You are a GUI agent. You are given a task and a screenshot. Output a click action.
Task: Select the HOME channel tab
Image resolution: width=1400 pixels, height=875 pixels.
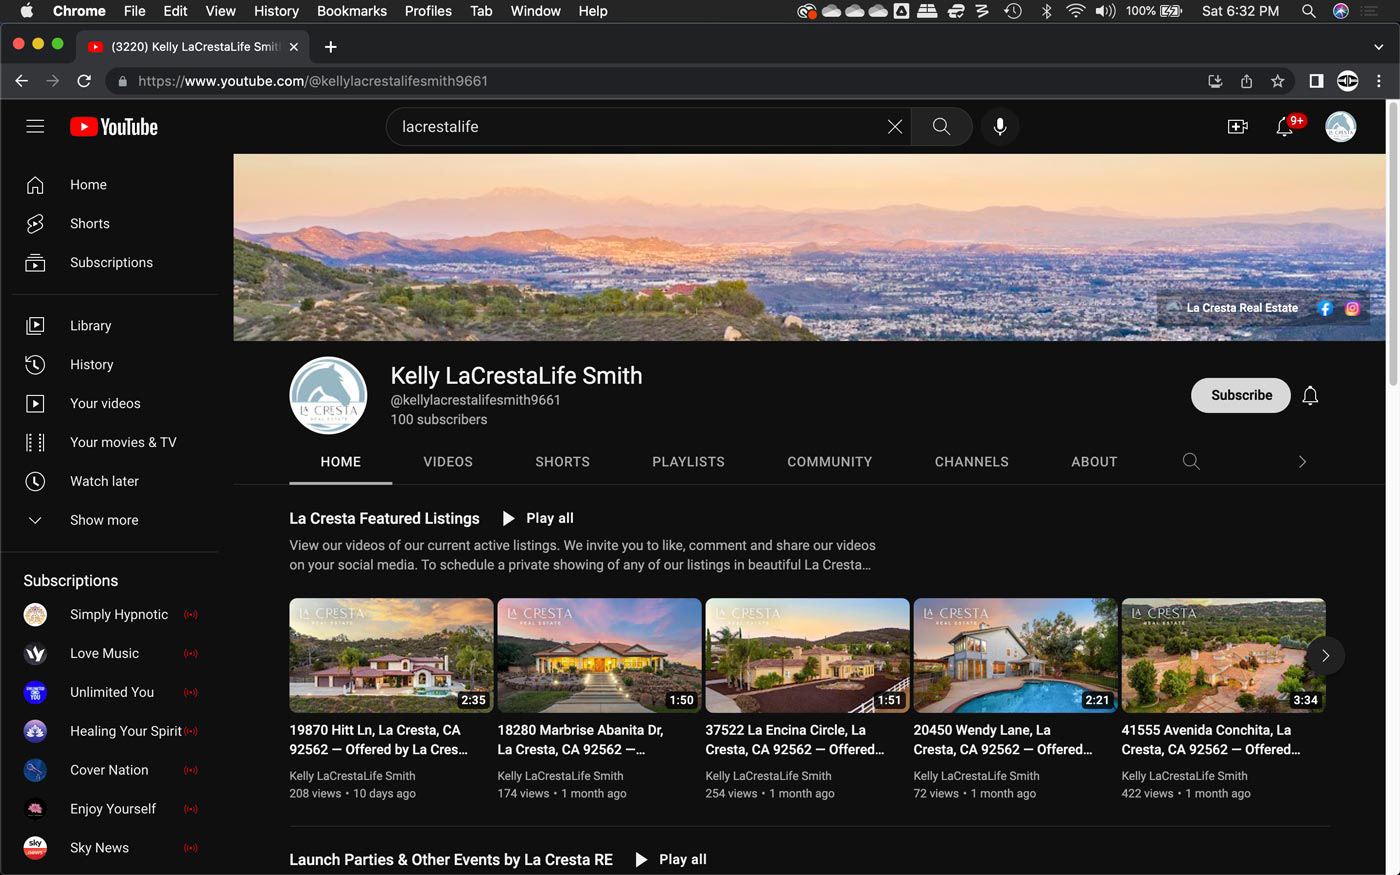click(x=341, y=462)
